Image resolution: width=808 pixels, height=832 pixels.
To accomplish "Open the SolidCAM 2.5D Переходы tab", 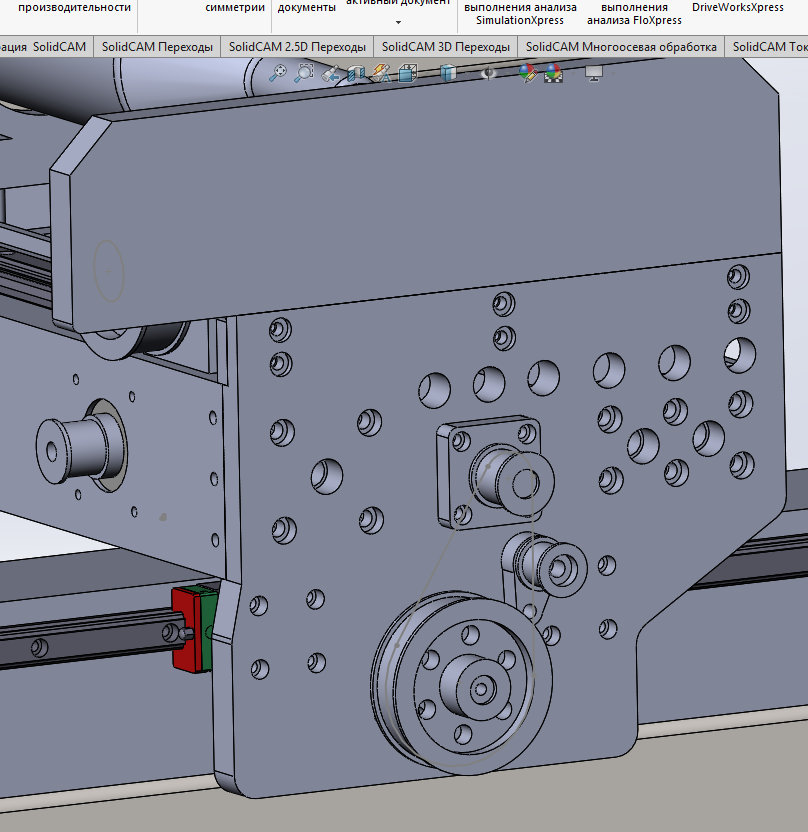I will click(297, 47).
